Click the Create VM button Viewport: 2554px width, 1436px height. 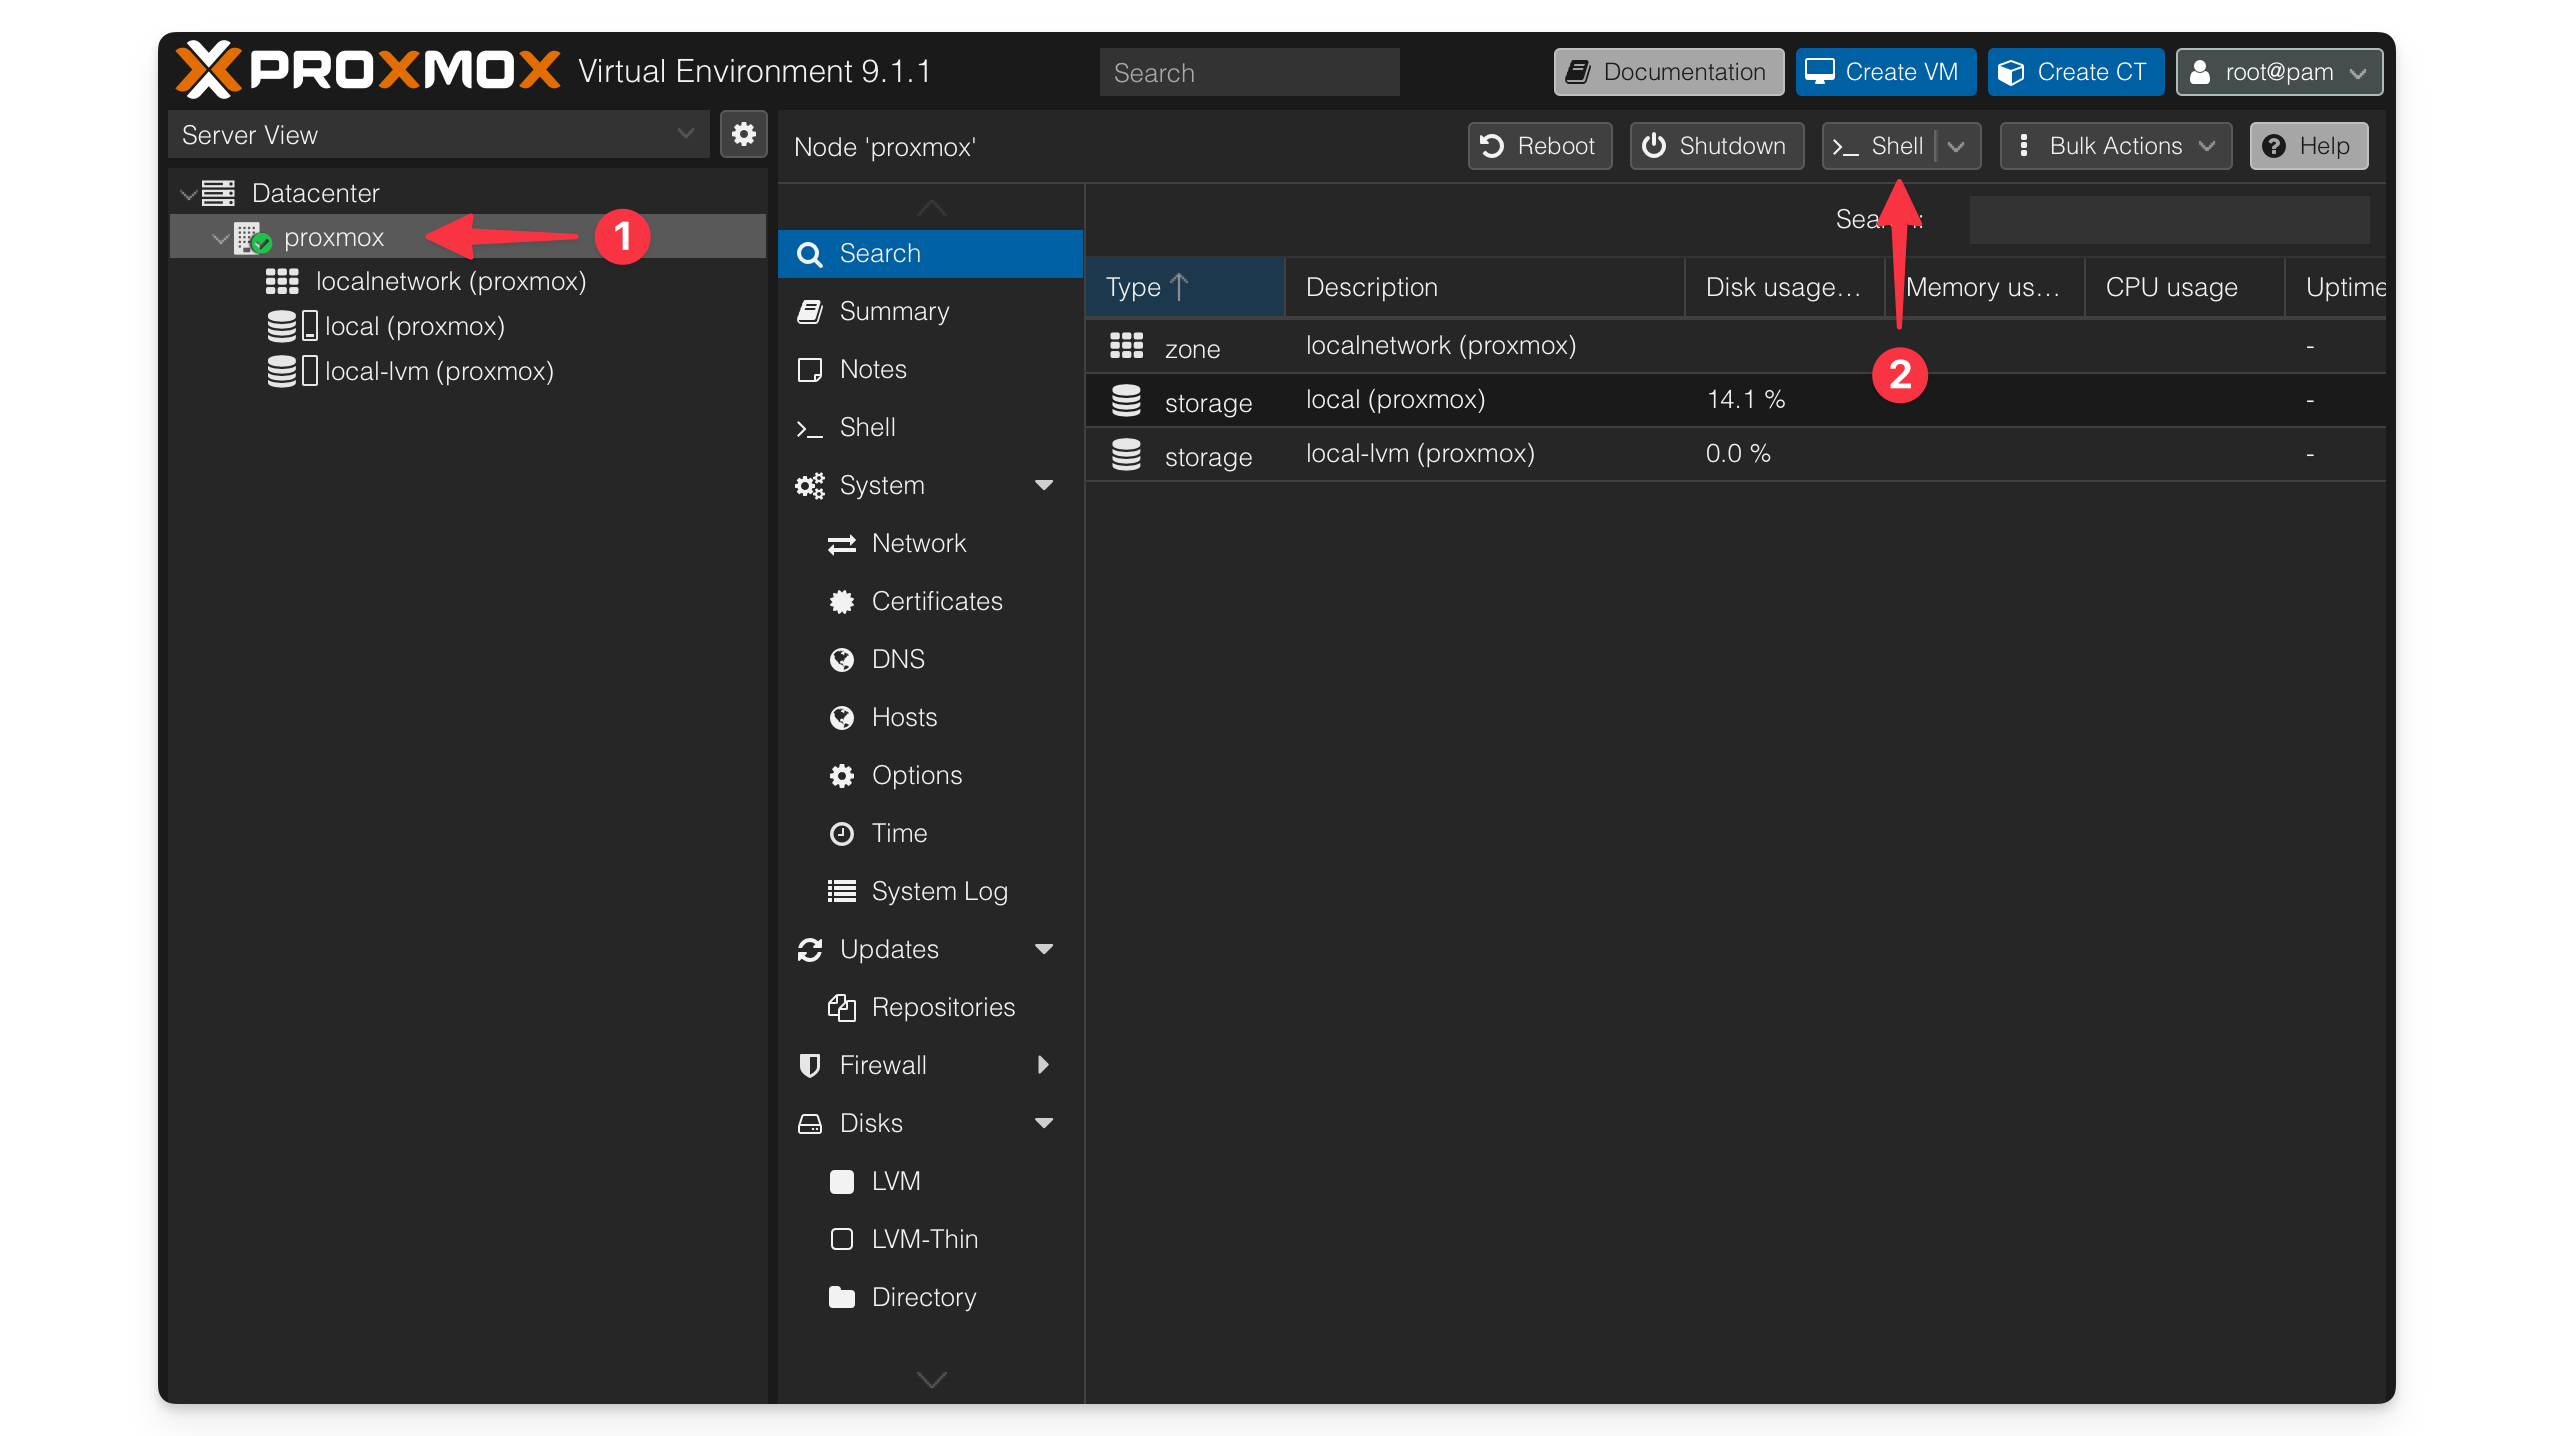click(x=1884, y=71)
